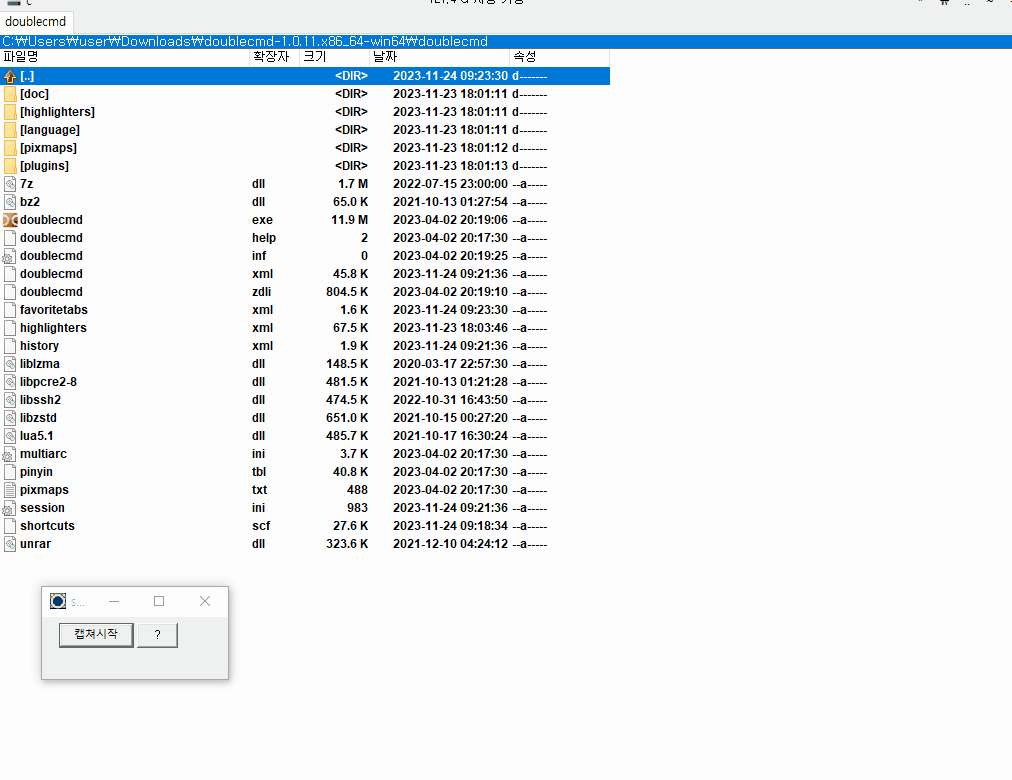The height and width of the screenshot is (780, 1012).
Task: Select the [..] parent directory row
Action: point(305,76)
